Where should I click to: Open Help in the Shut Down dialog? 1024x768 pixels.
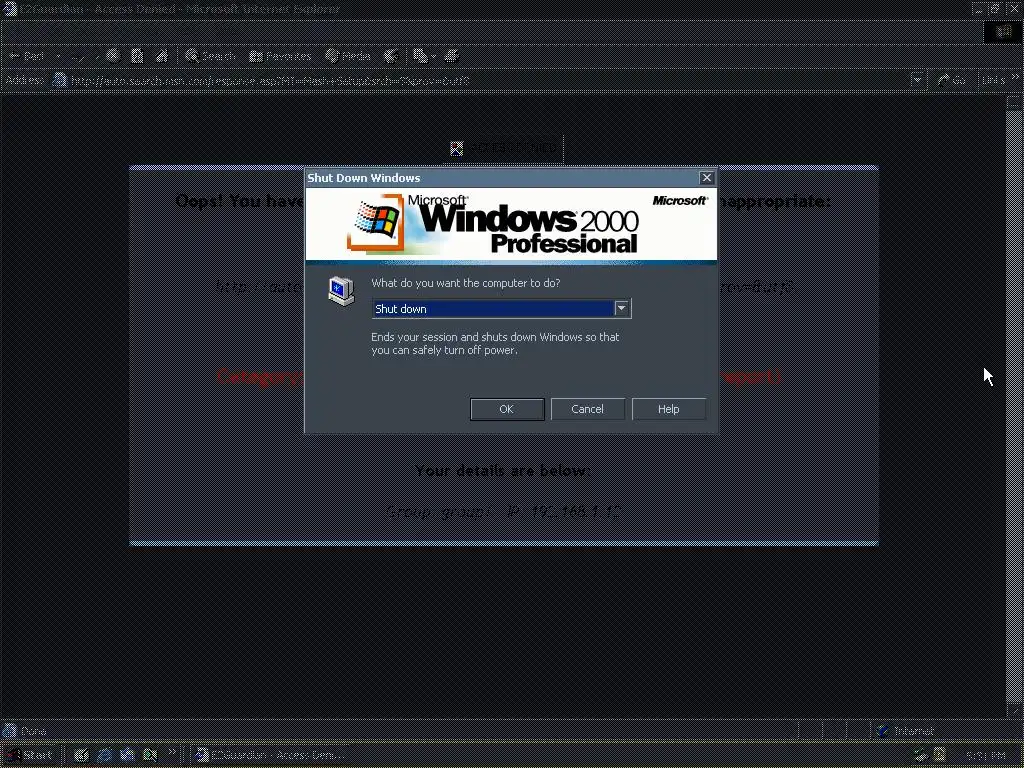[x=668, y=409]
